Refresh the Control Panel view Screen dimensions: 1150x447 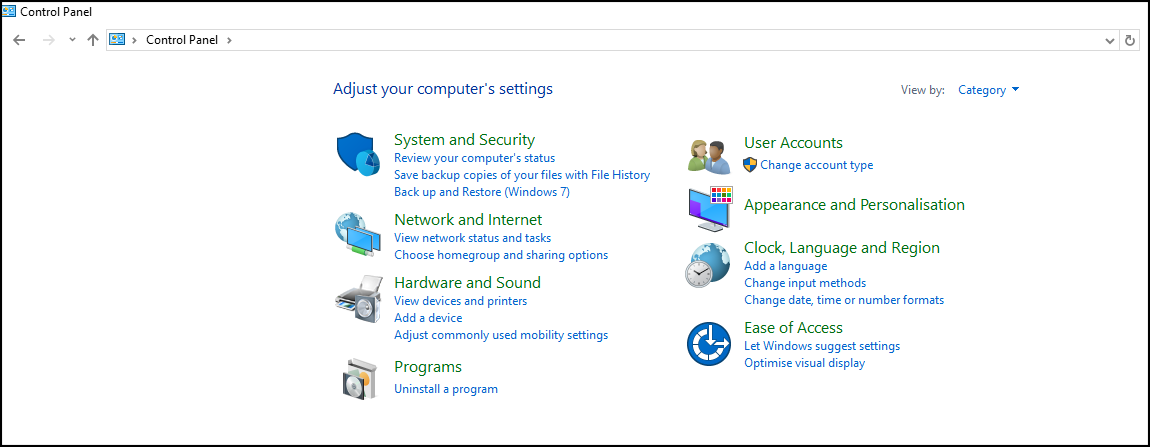[x=1130, y=40]
